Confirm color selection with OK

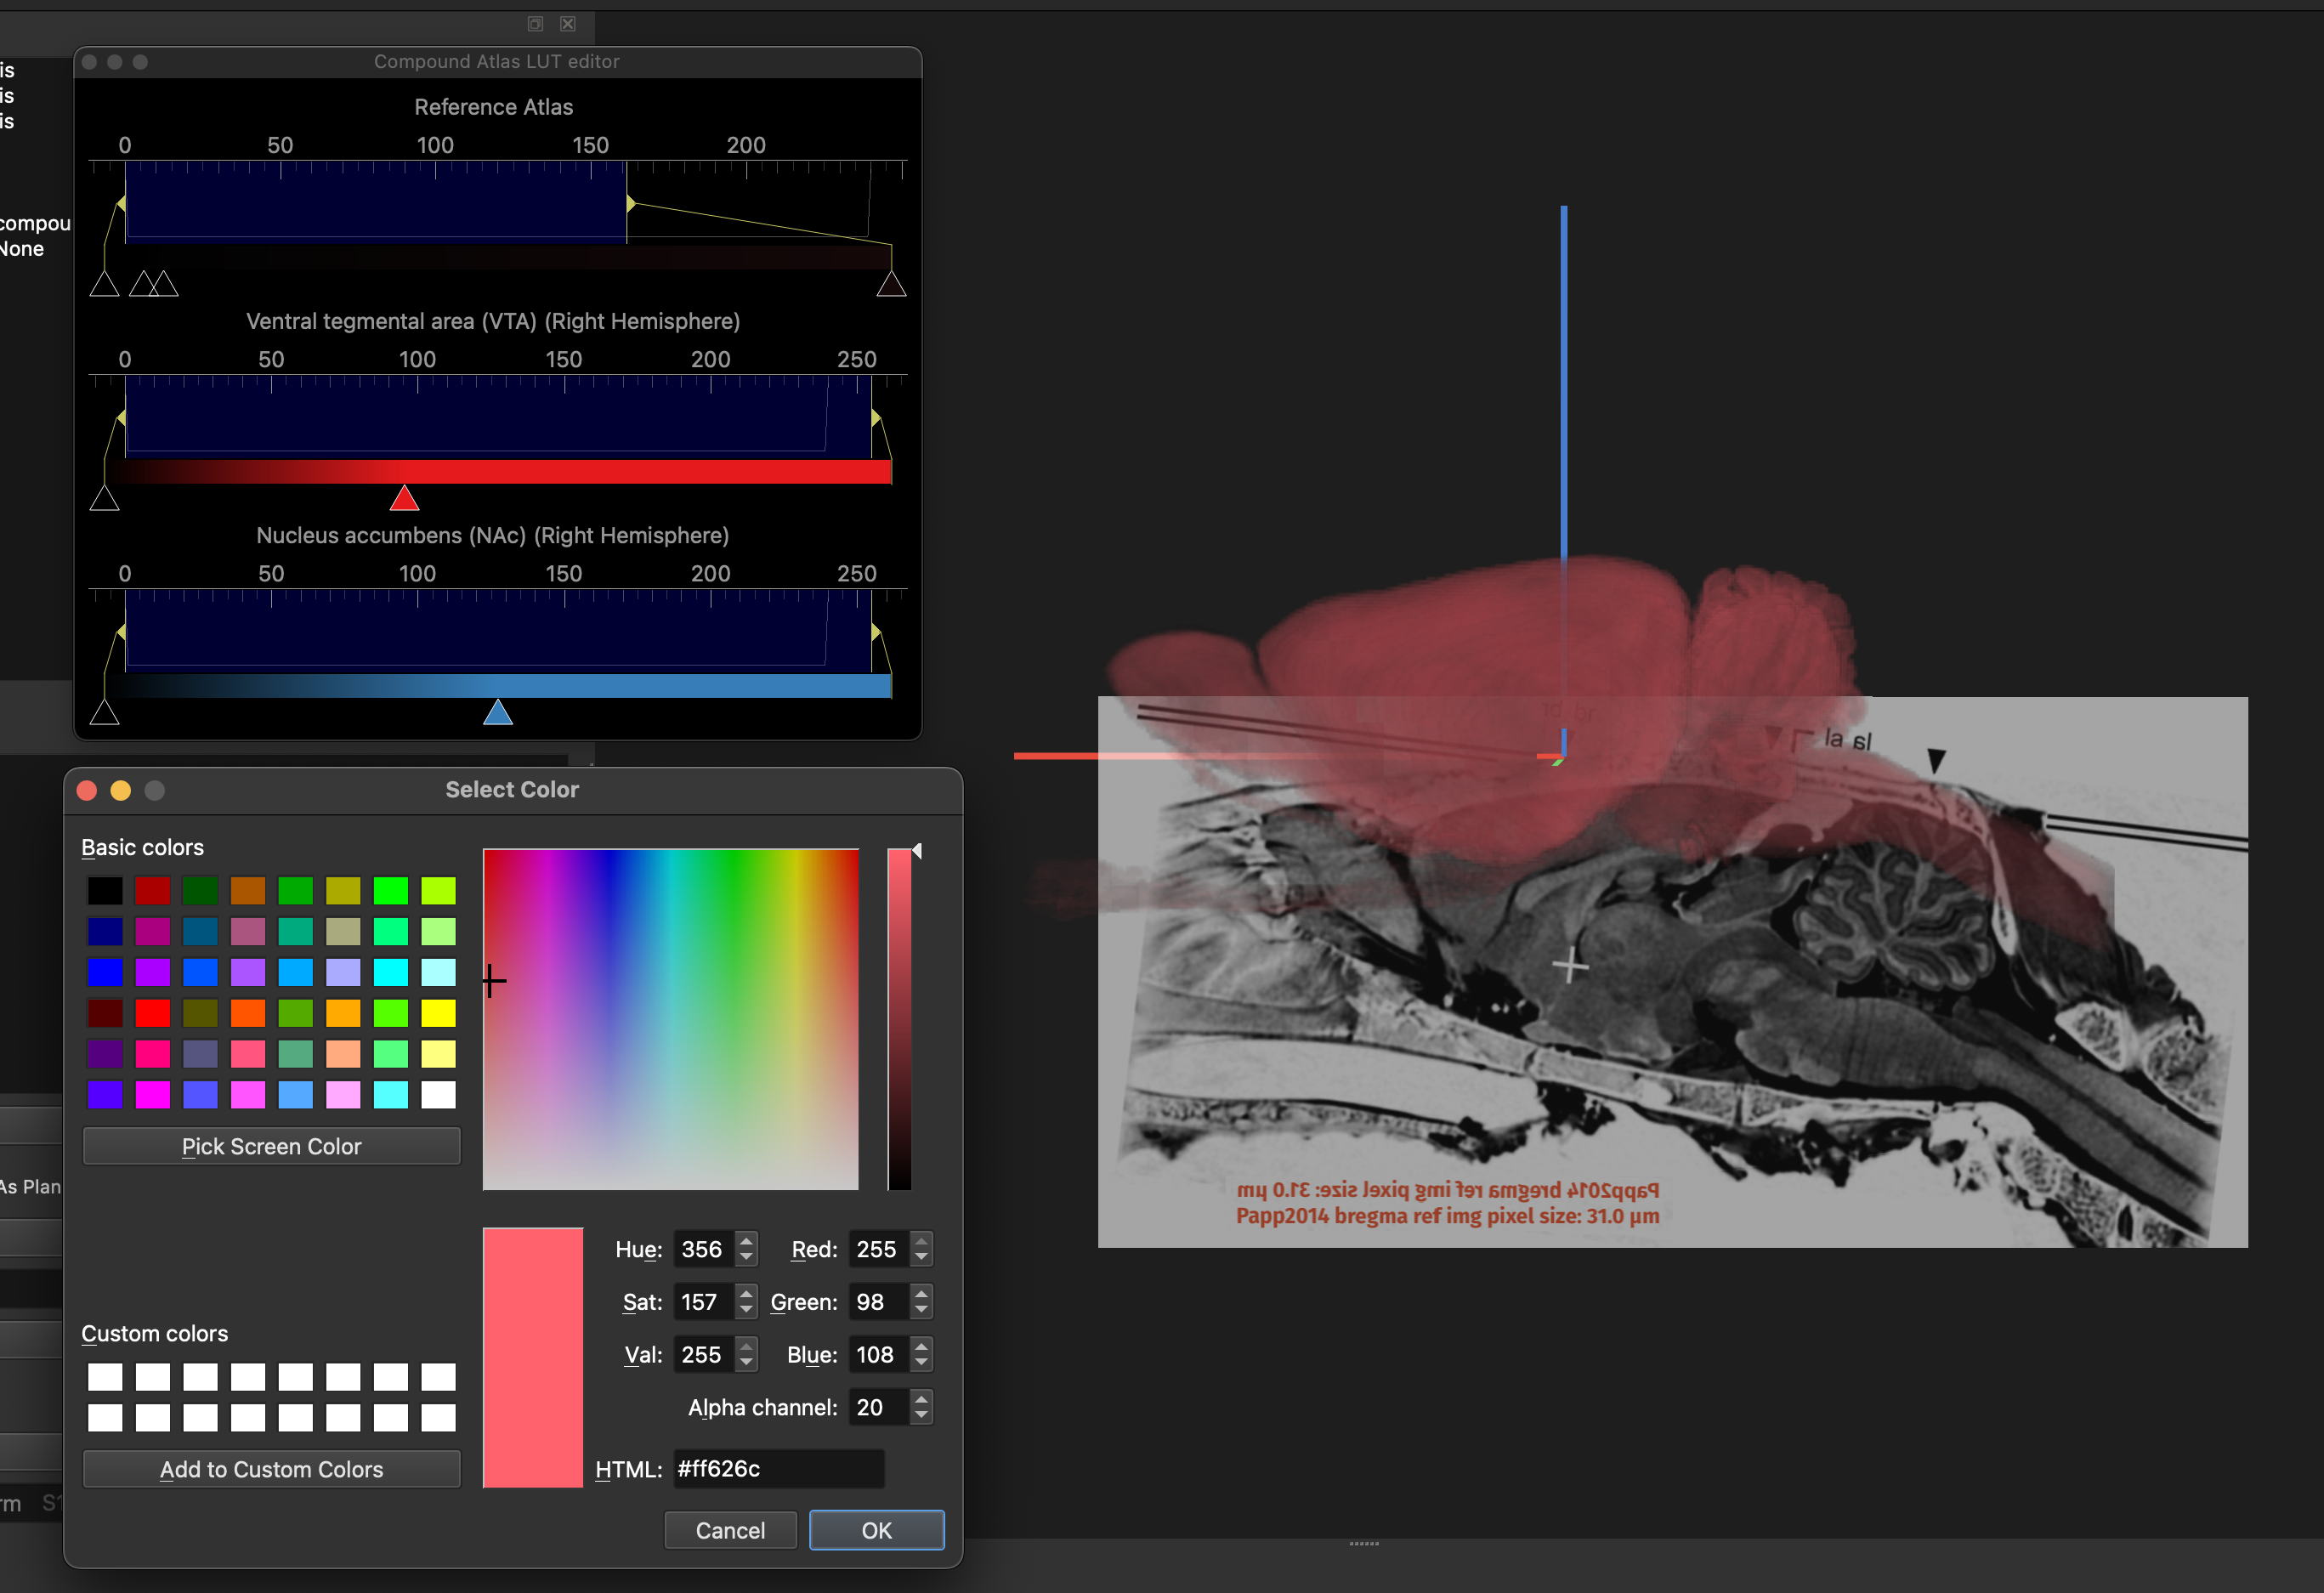(x=876, y=1530)
